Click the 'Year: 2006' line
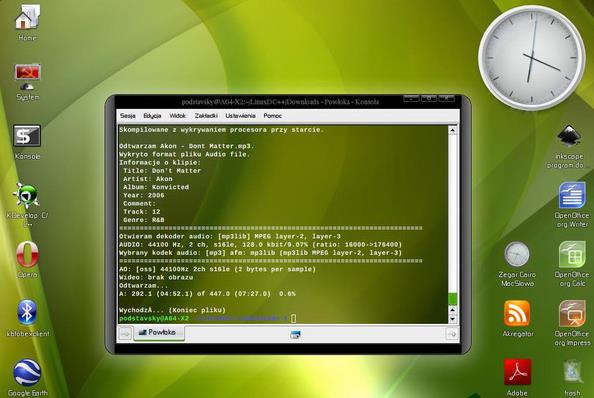 pos(144,195)
